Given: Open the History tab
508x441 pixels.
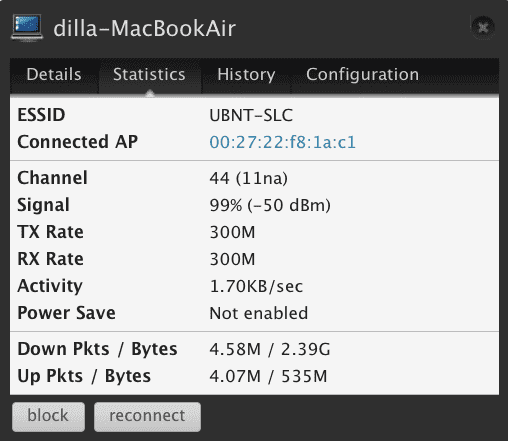Looking at the screenshot, I should (x=246, y=75).
